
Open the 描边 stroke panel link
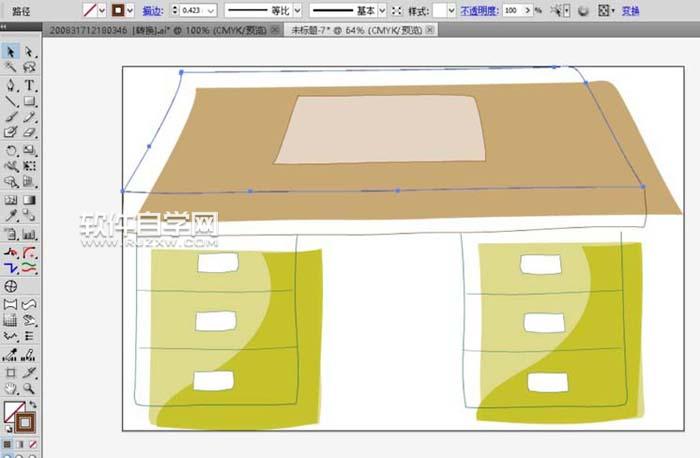click(x=153, y=11)
